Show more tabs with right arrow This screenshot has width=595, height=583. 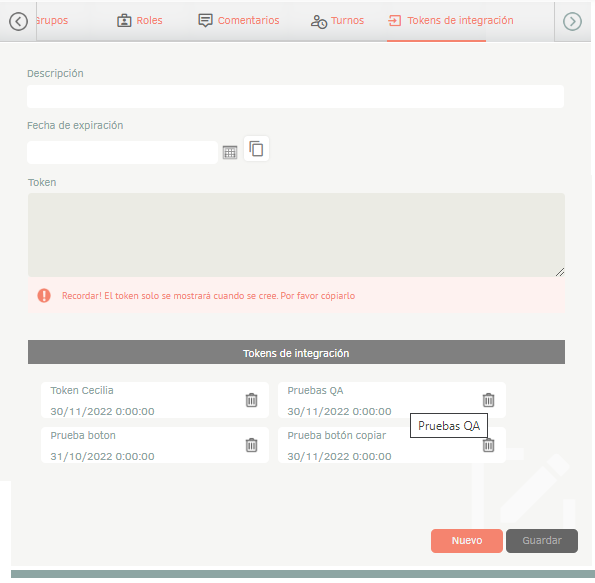[x=572, y=21]
